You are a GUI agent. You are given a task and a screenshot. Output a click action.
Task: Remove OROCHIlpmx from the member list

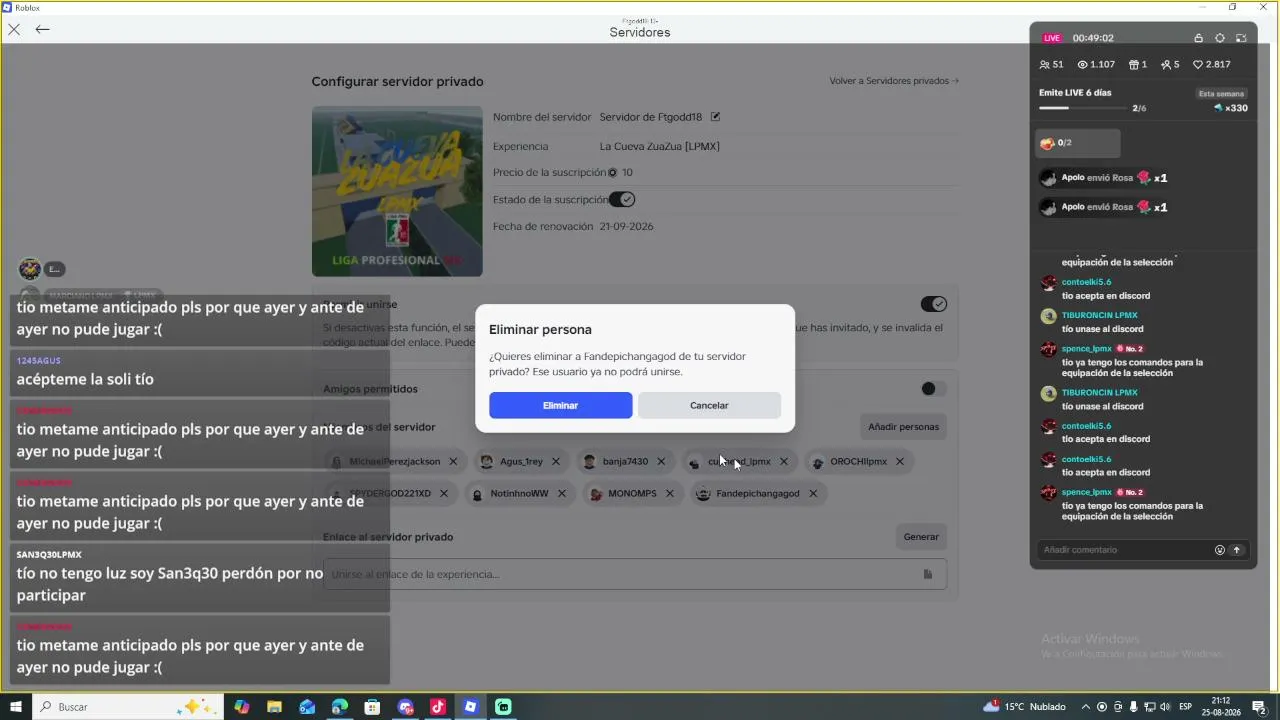point(900,462)
